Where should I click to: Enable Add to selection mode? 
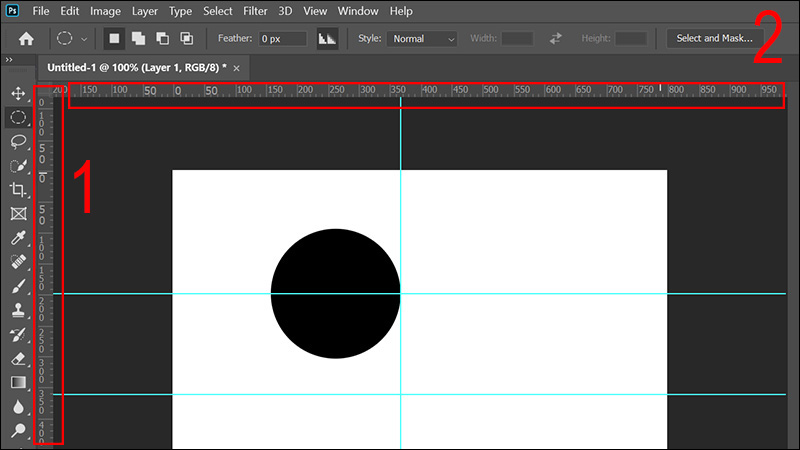pos(138,39)
